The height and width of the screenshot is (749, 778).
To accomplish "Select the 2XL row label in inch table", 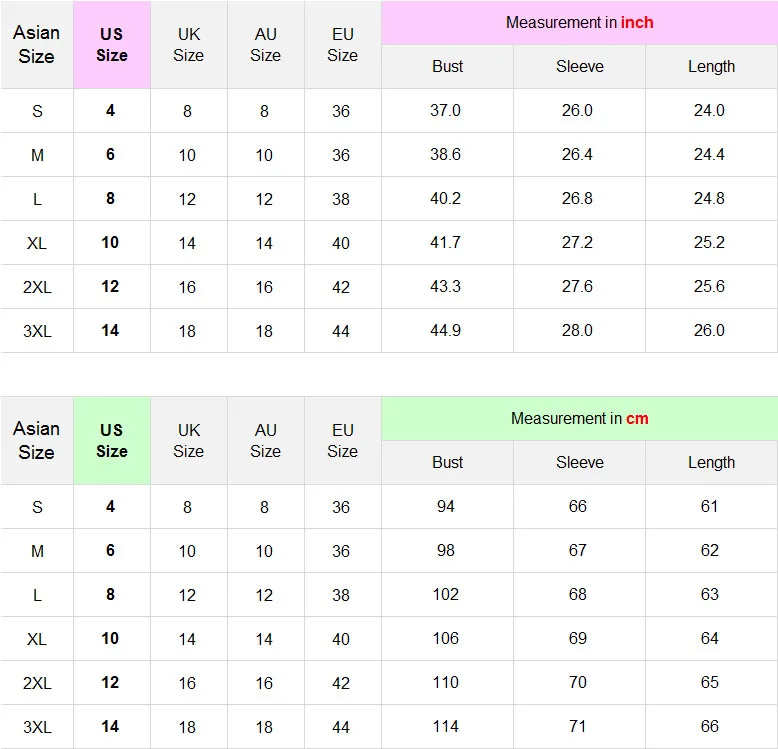I will pyautogui.click(x=37, y=287).
